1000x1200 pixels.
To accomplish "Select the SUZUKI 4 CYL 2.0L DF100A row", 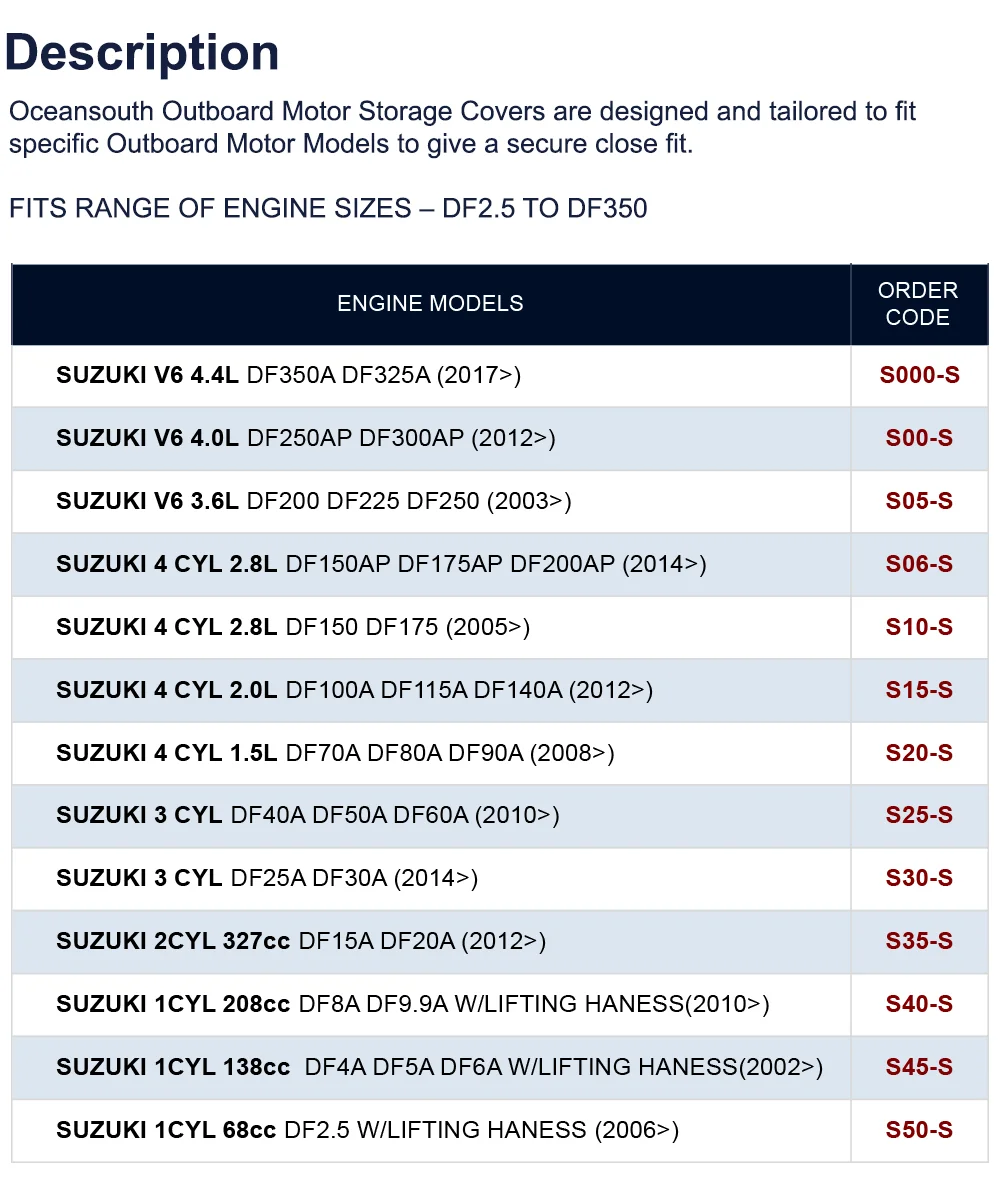I will (354, 690).
